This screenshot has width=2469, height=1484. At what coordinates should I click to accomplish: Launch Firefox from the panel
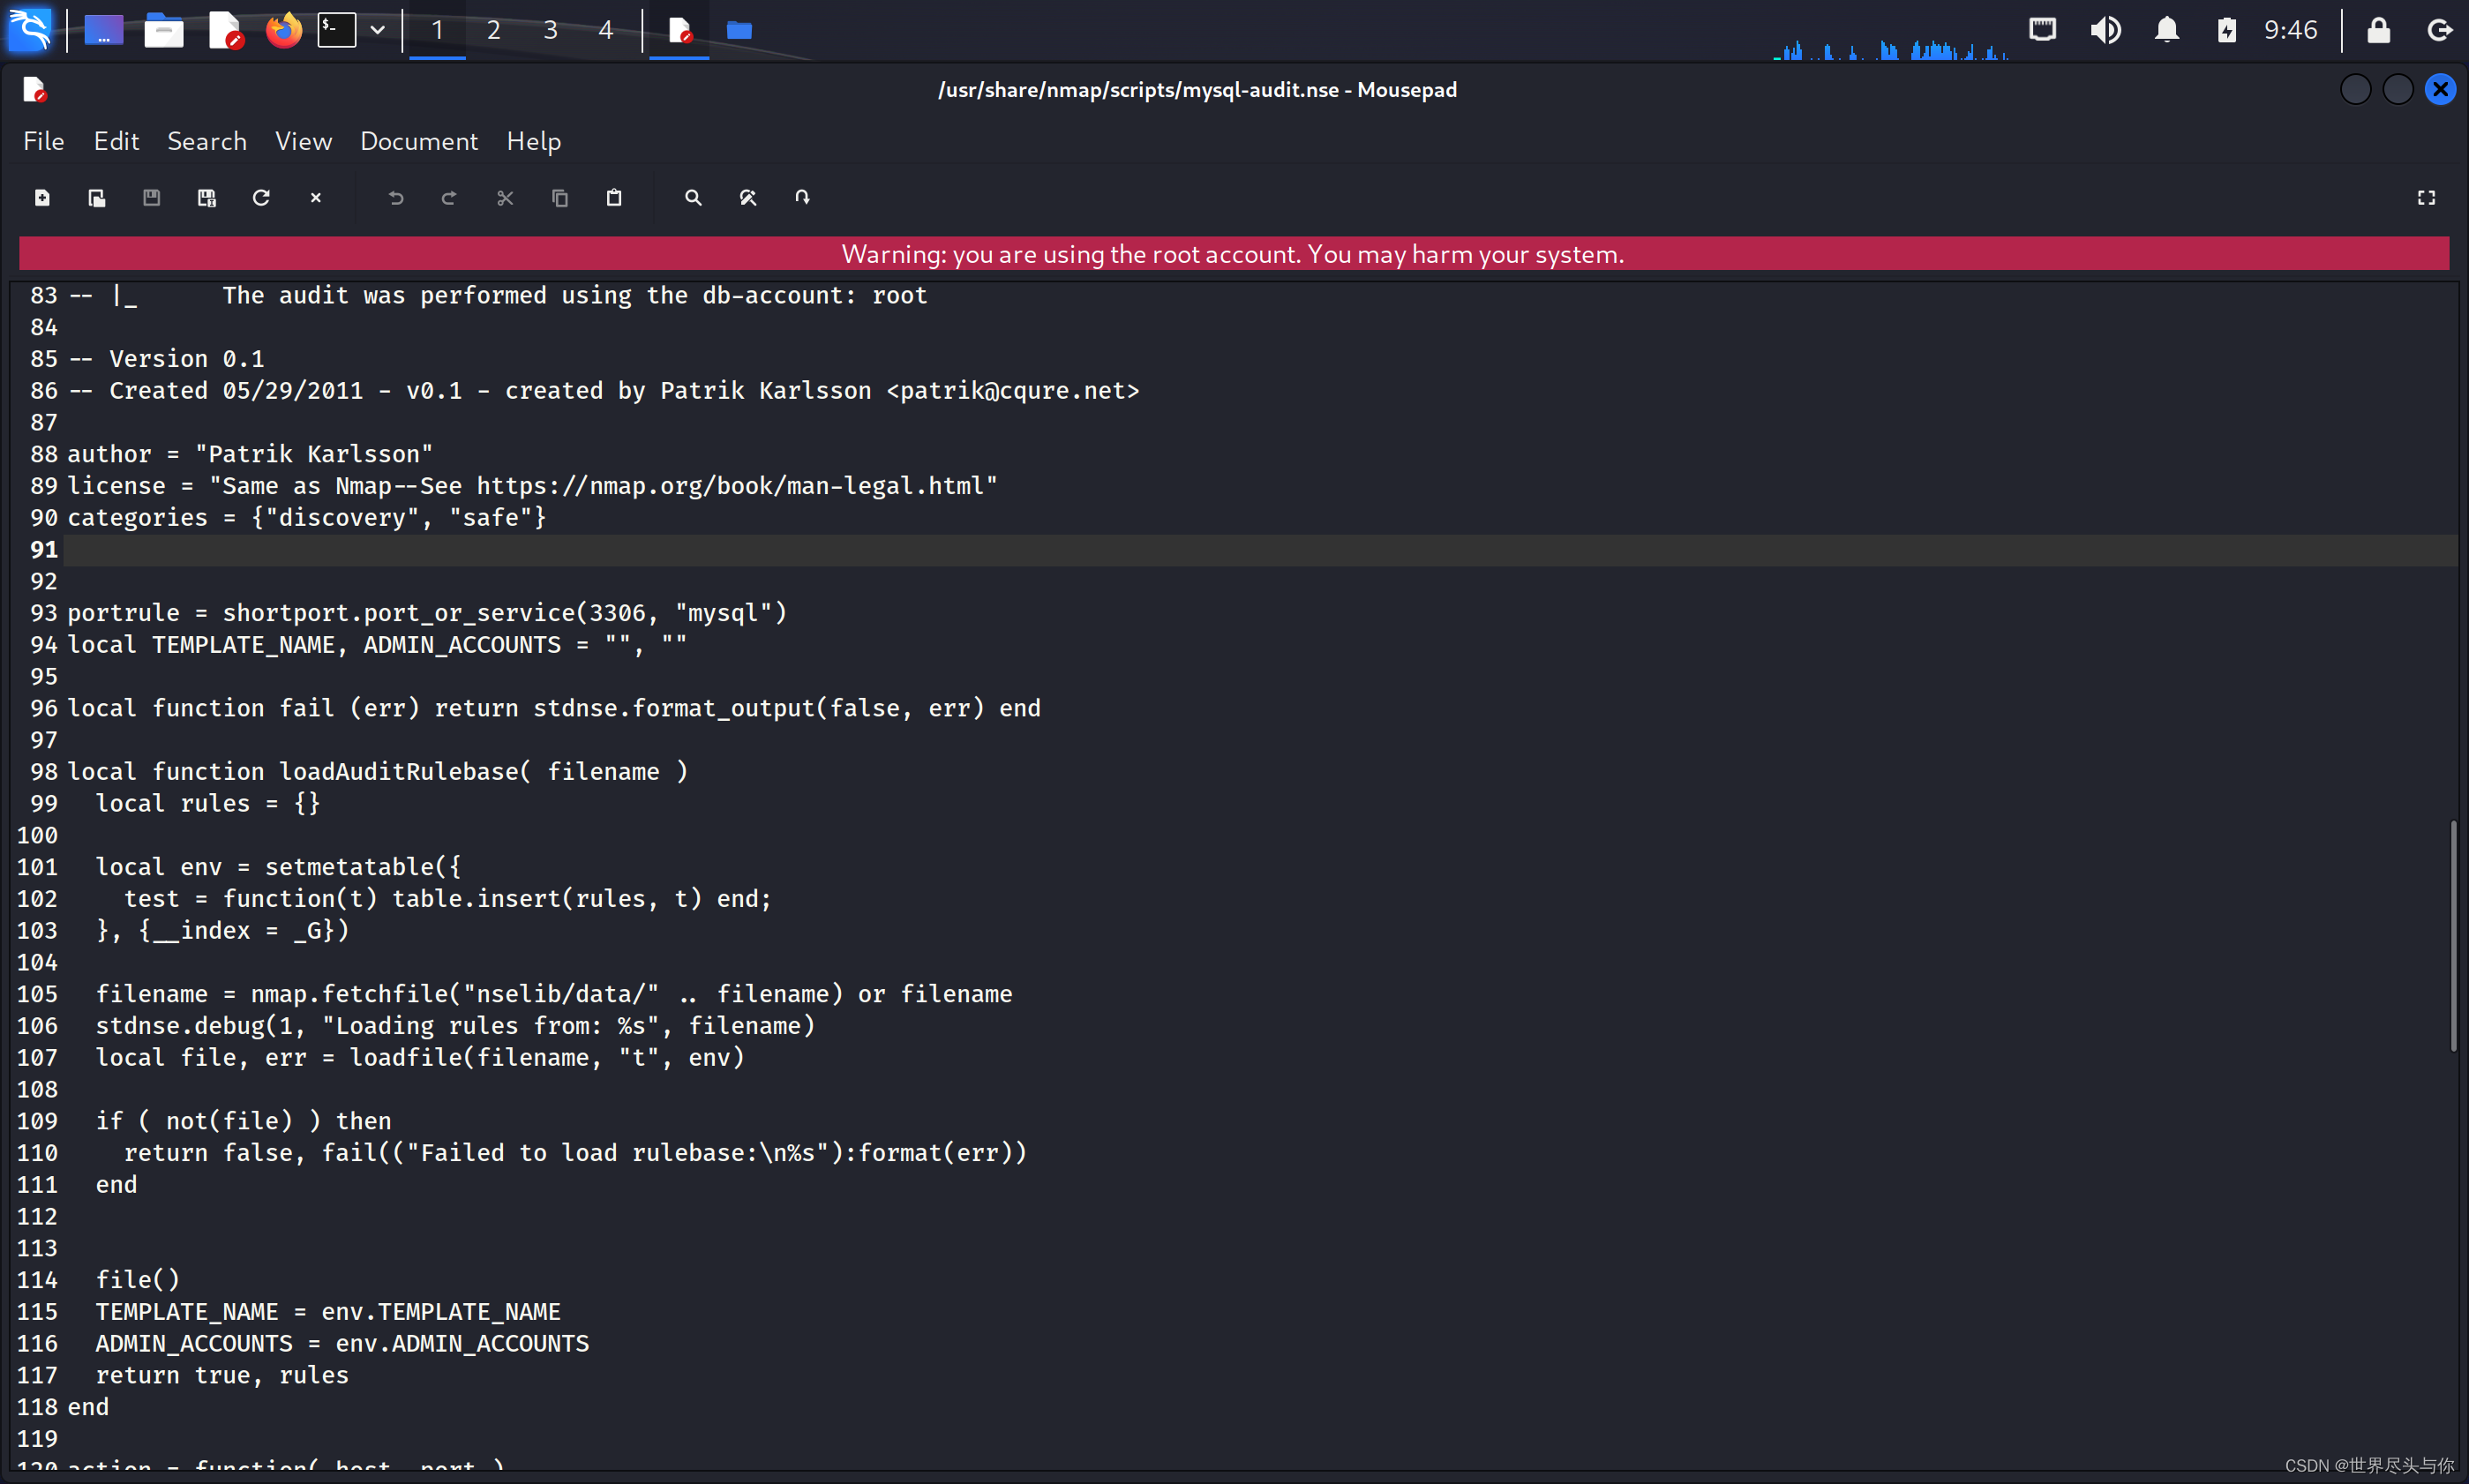(x=284, y=30)
